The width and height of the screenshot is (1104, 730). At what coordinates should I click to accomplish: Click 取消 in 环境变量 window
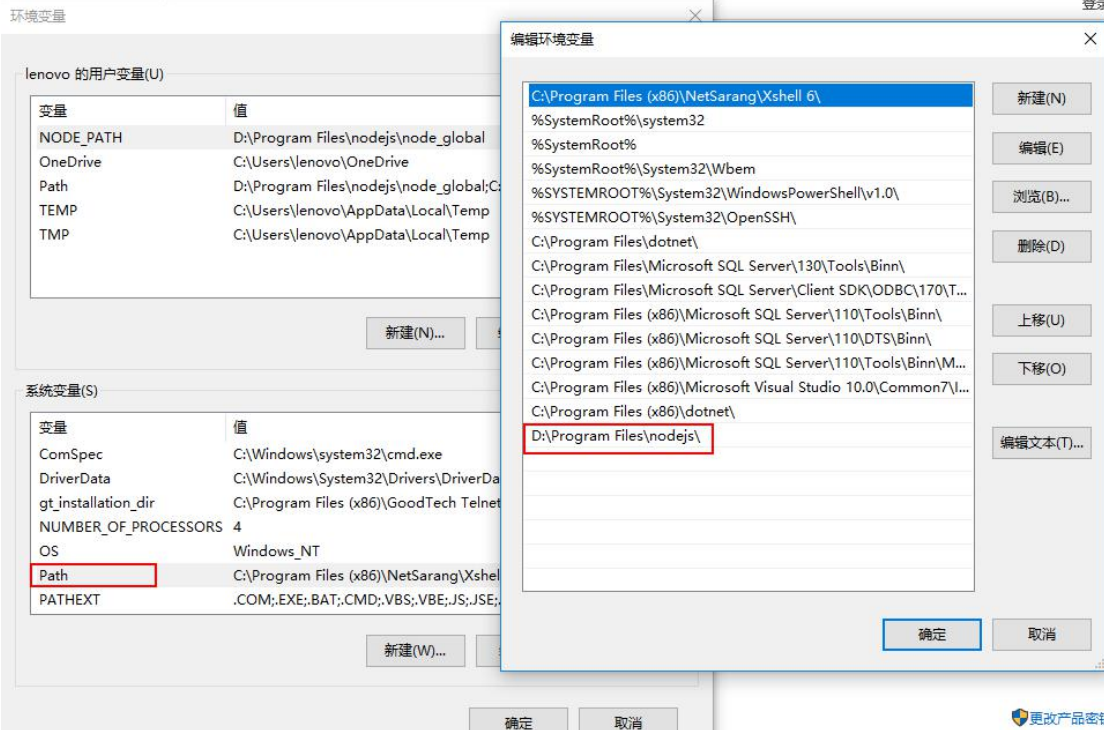[x=628, y=719]
